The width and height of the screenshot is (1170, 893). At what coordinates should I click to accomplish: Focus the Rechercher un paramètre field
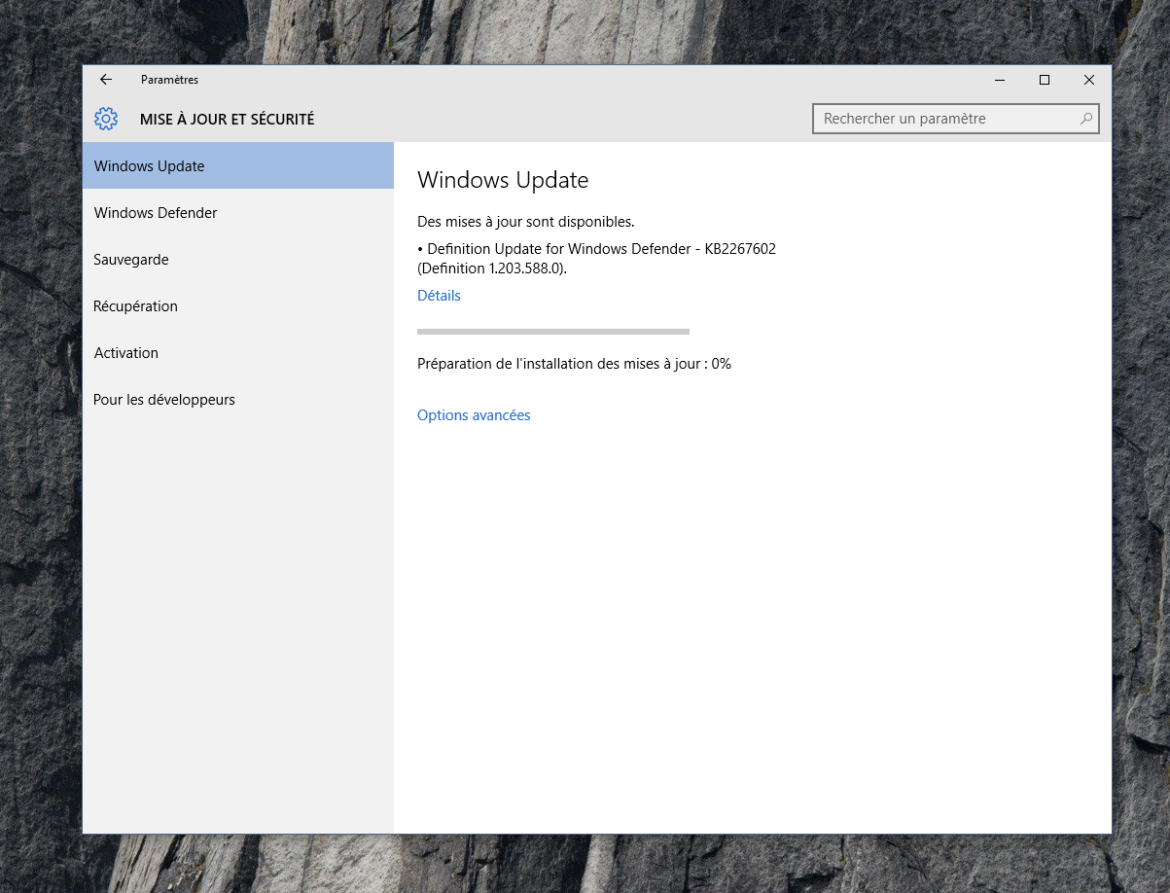click(x=945, y=119)
